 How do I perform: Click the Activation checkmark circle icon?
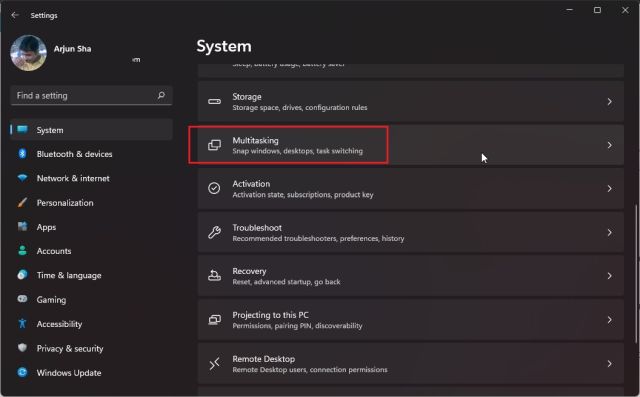pyautogui.click(x=214, y=189)
